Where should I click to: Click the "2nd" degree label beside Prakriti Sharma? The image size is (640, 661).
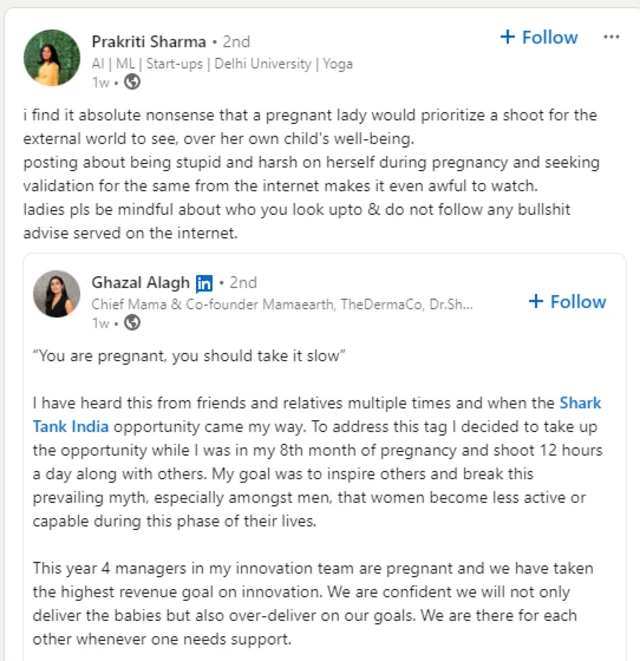tap(234, 42)
